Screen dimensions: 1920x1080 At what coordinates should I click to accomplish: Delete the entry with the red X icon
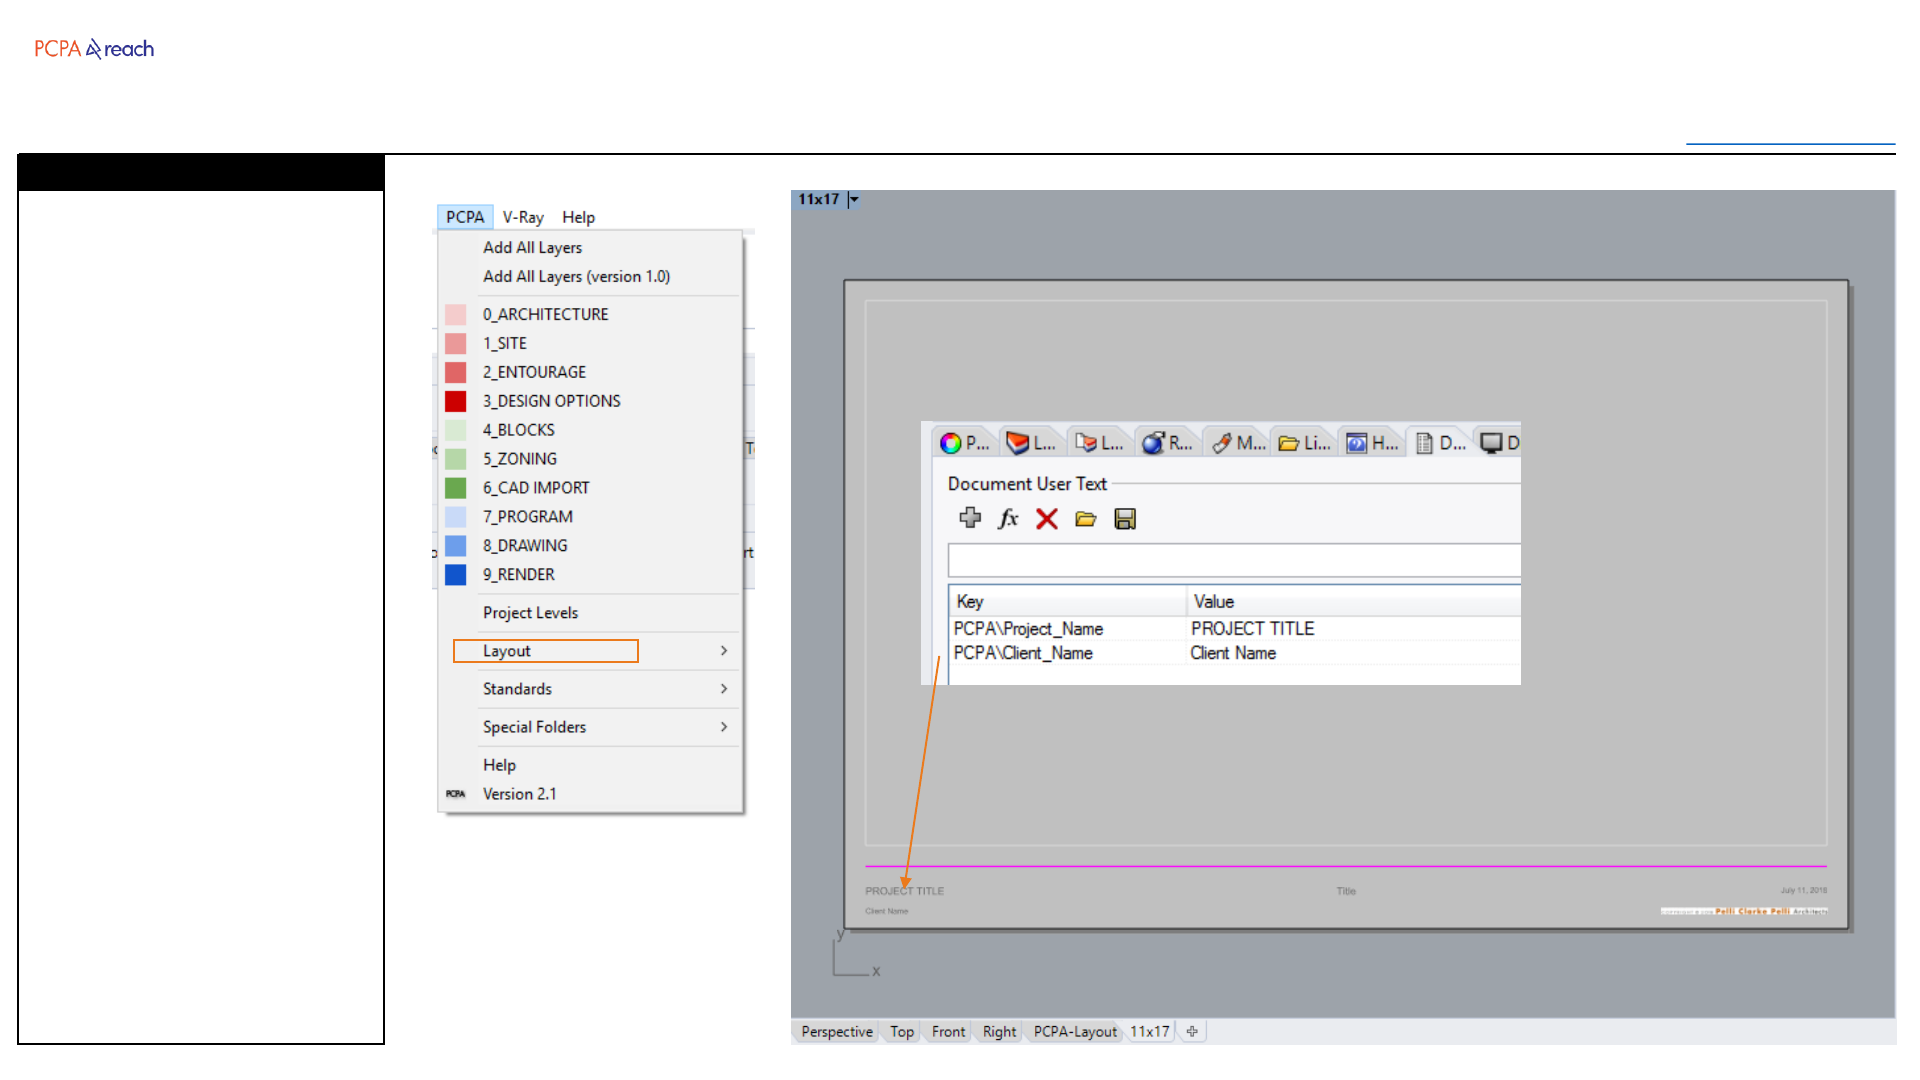click(x=1047, y=518)
